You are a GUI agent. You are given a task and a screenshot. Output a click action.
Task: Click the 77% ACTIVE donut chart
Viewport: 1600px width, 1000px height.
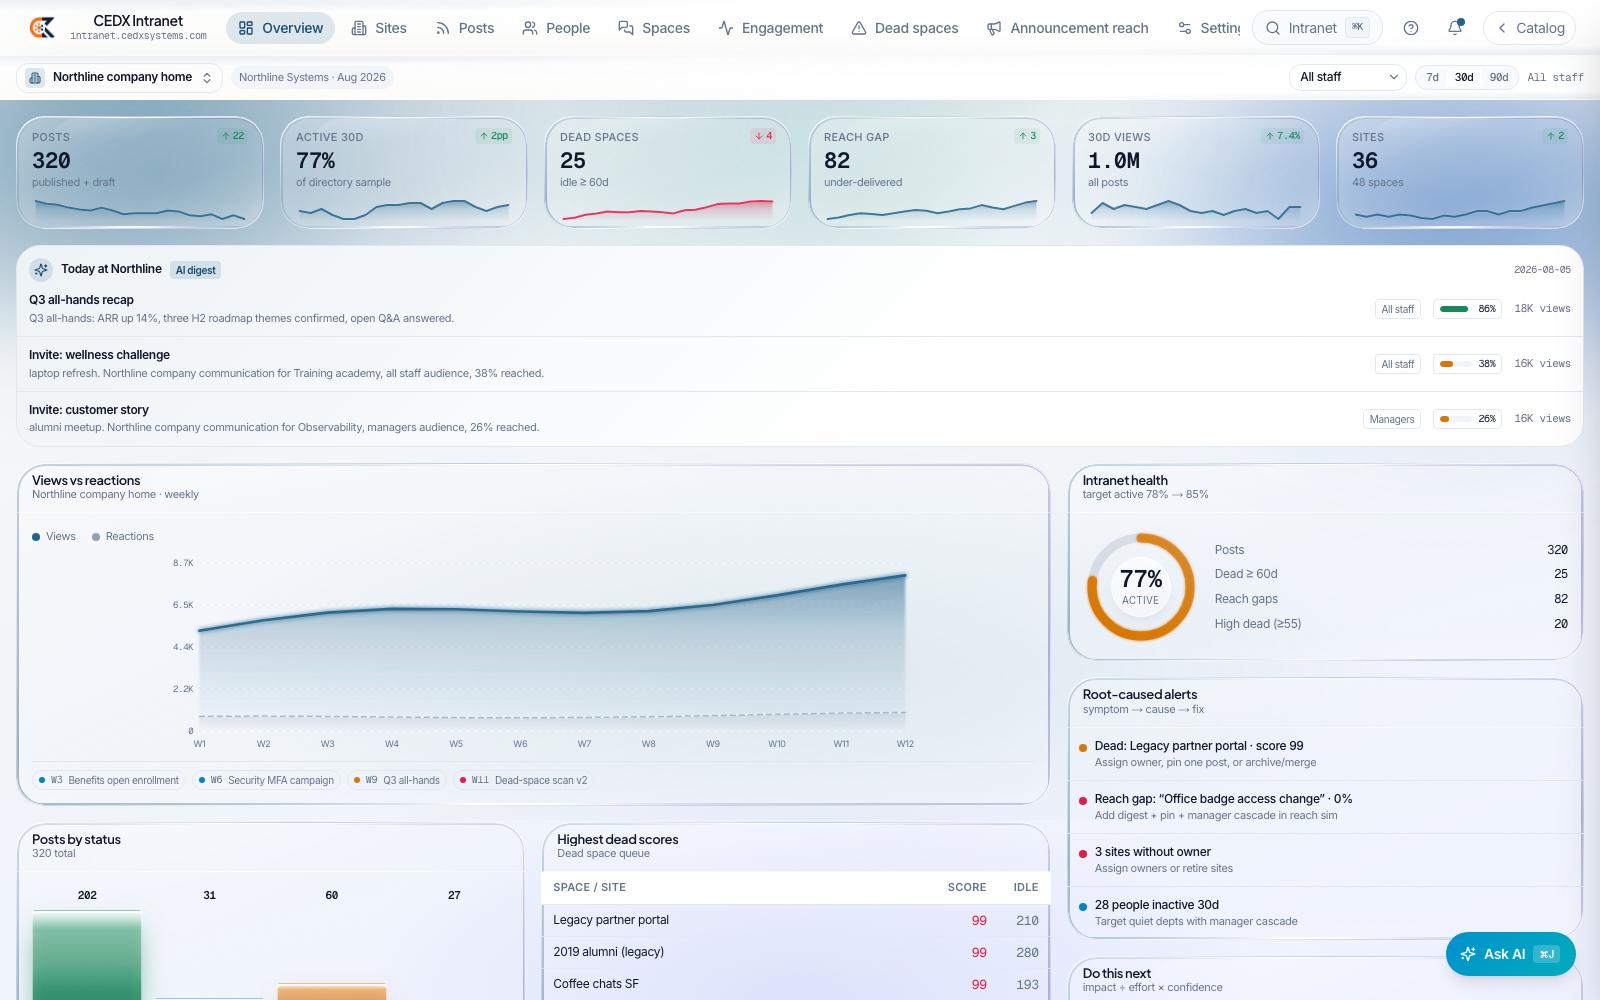click(x=1141, y=587)
